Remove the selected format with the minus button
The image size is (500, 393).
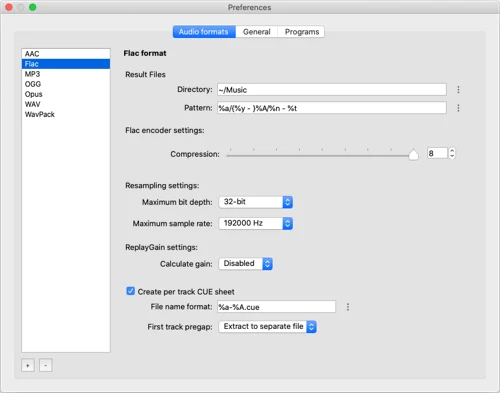(46, 365)
